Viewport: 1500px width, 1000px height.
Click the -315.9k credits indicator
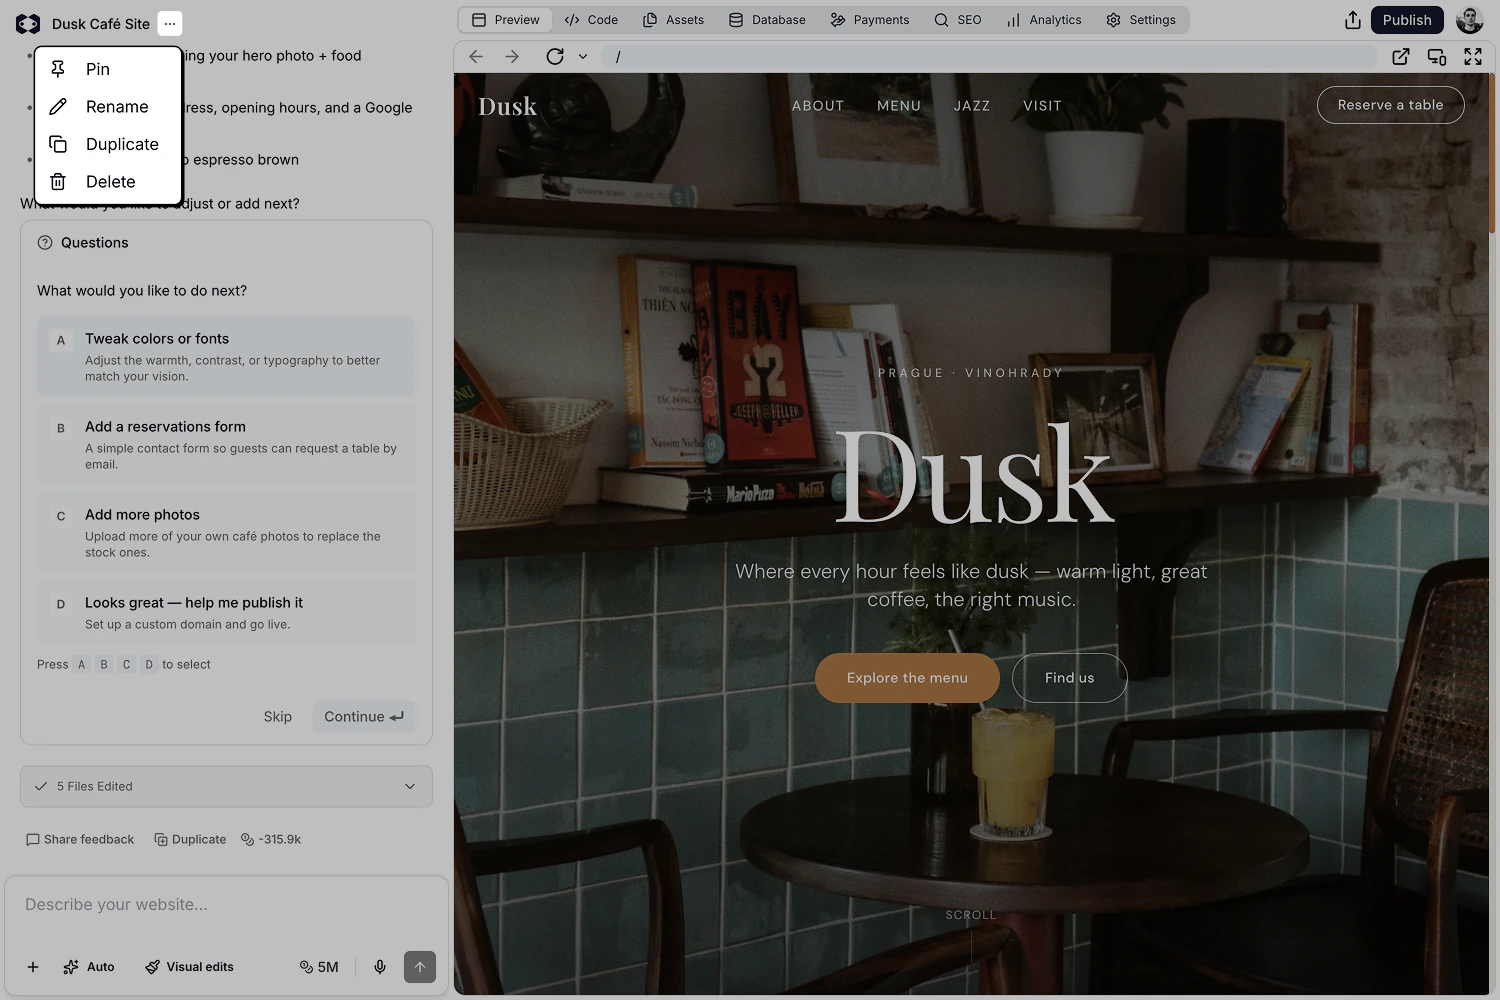271,840
